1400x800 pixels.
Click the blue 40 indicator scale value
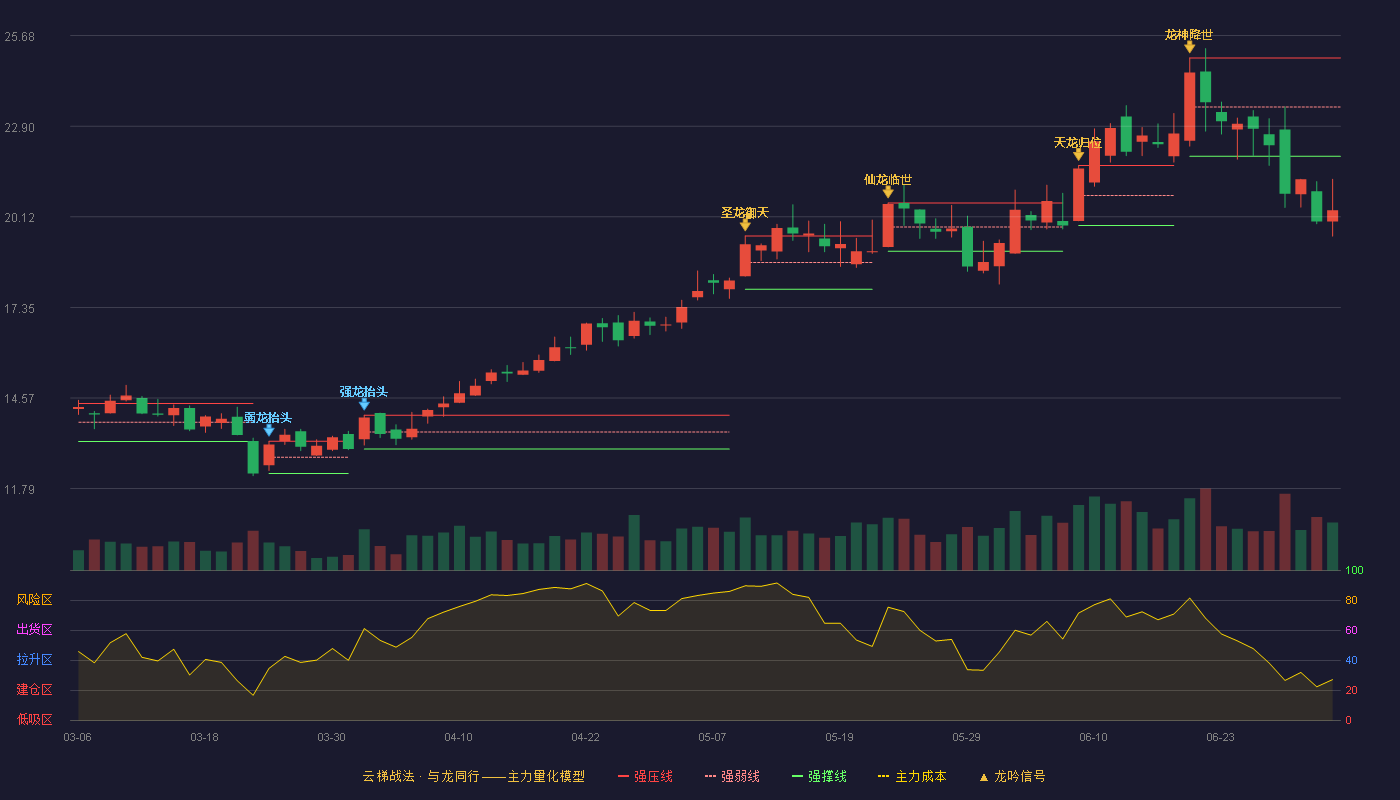1351,660
